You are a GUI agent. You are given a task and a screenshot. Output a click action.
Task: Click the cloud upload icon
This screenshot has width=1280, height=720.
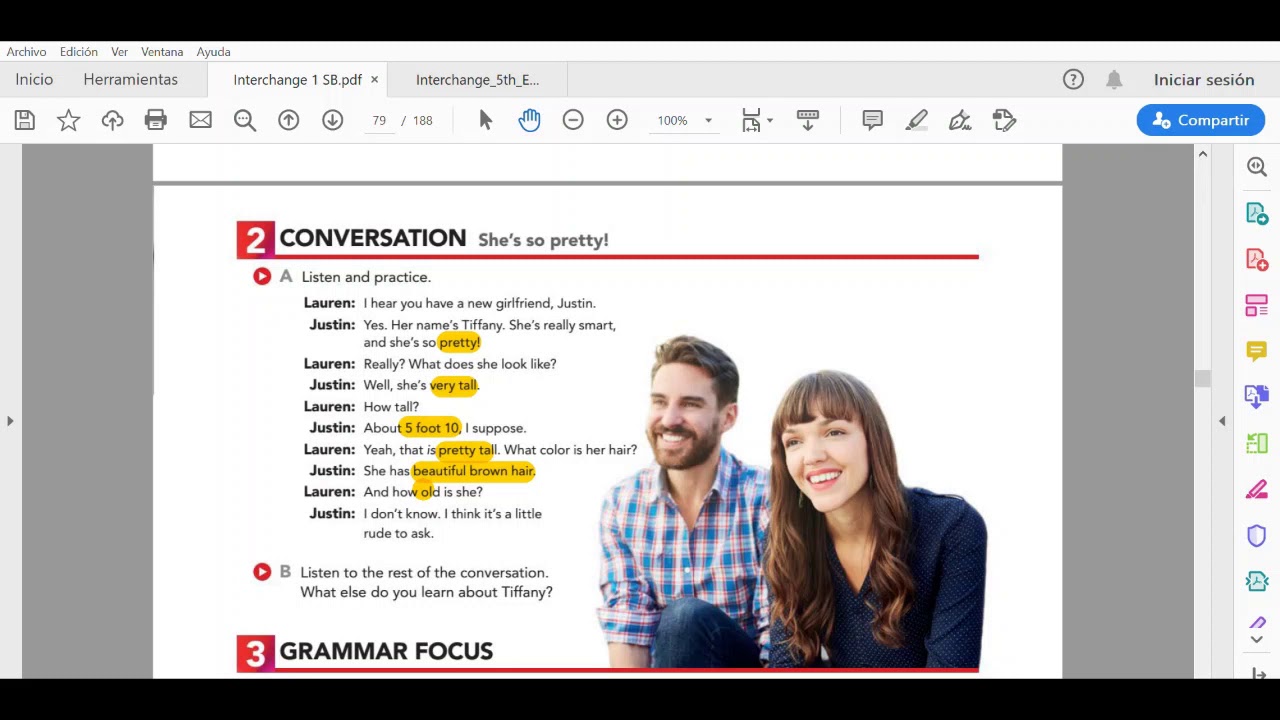coord(112,120)
